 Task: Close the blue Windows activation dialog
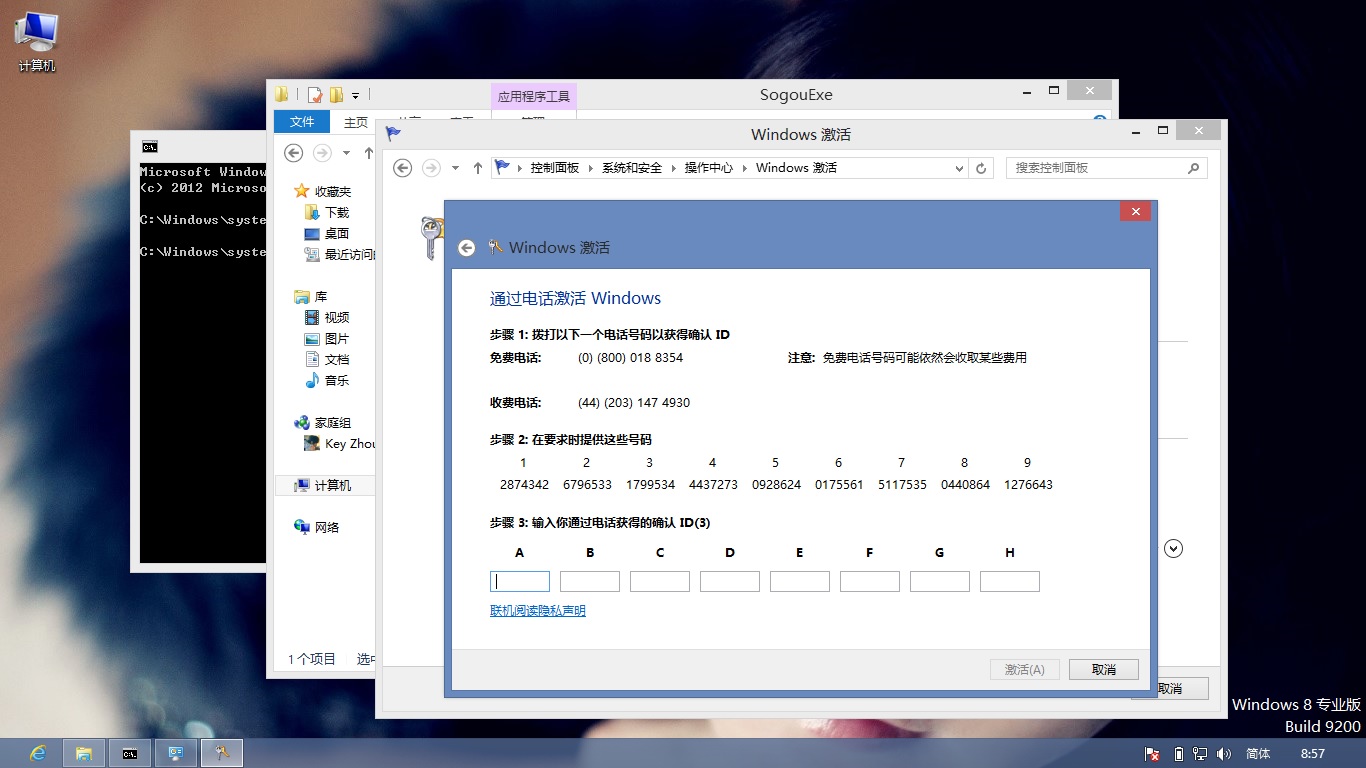(x=1134, y=211)
